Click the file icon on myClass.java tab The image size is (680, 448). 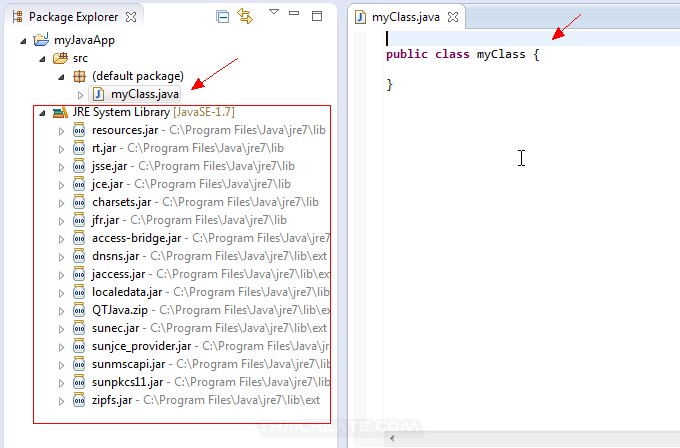tap(360, 17)
